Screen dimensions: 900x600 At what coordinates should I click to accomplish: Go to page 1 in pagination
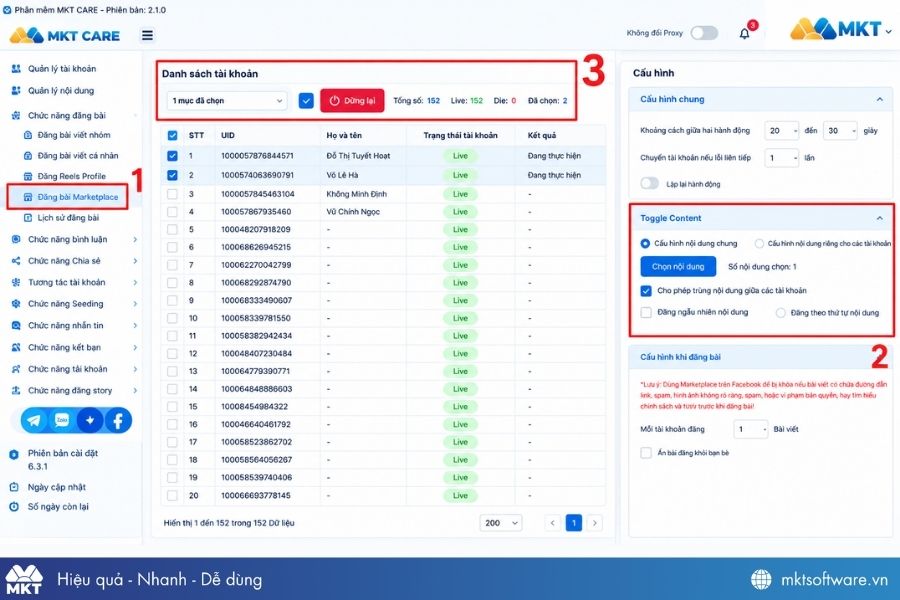click(x=573, y=523)
